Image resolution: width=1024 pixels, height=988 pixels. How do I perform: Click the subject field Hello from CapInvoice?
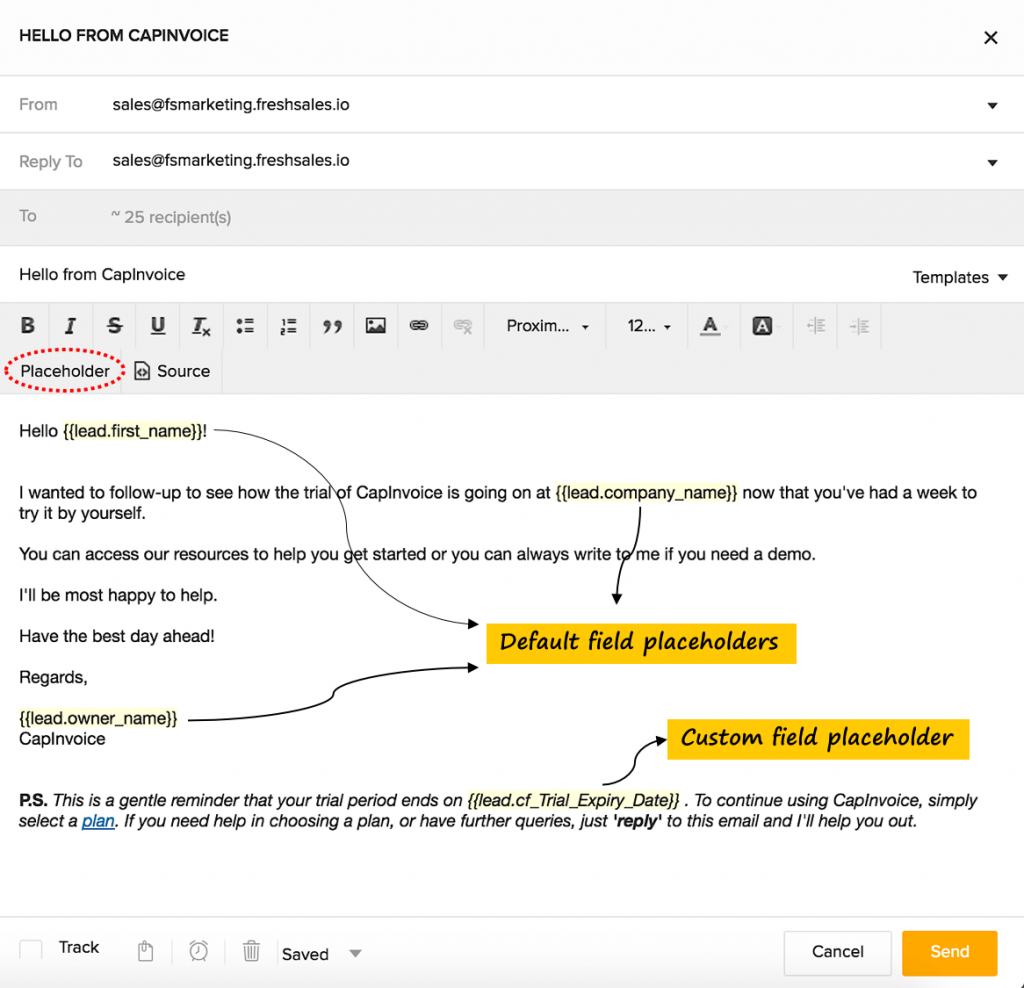pos(102,274)
